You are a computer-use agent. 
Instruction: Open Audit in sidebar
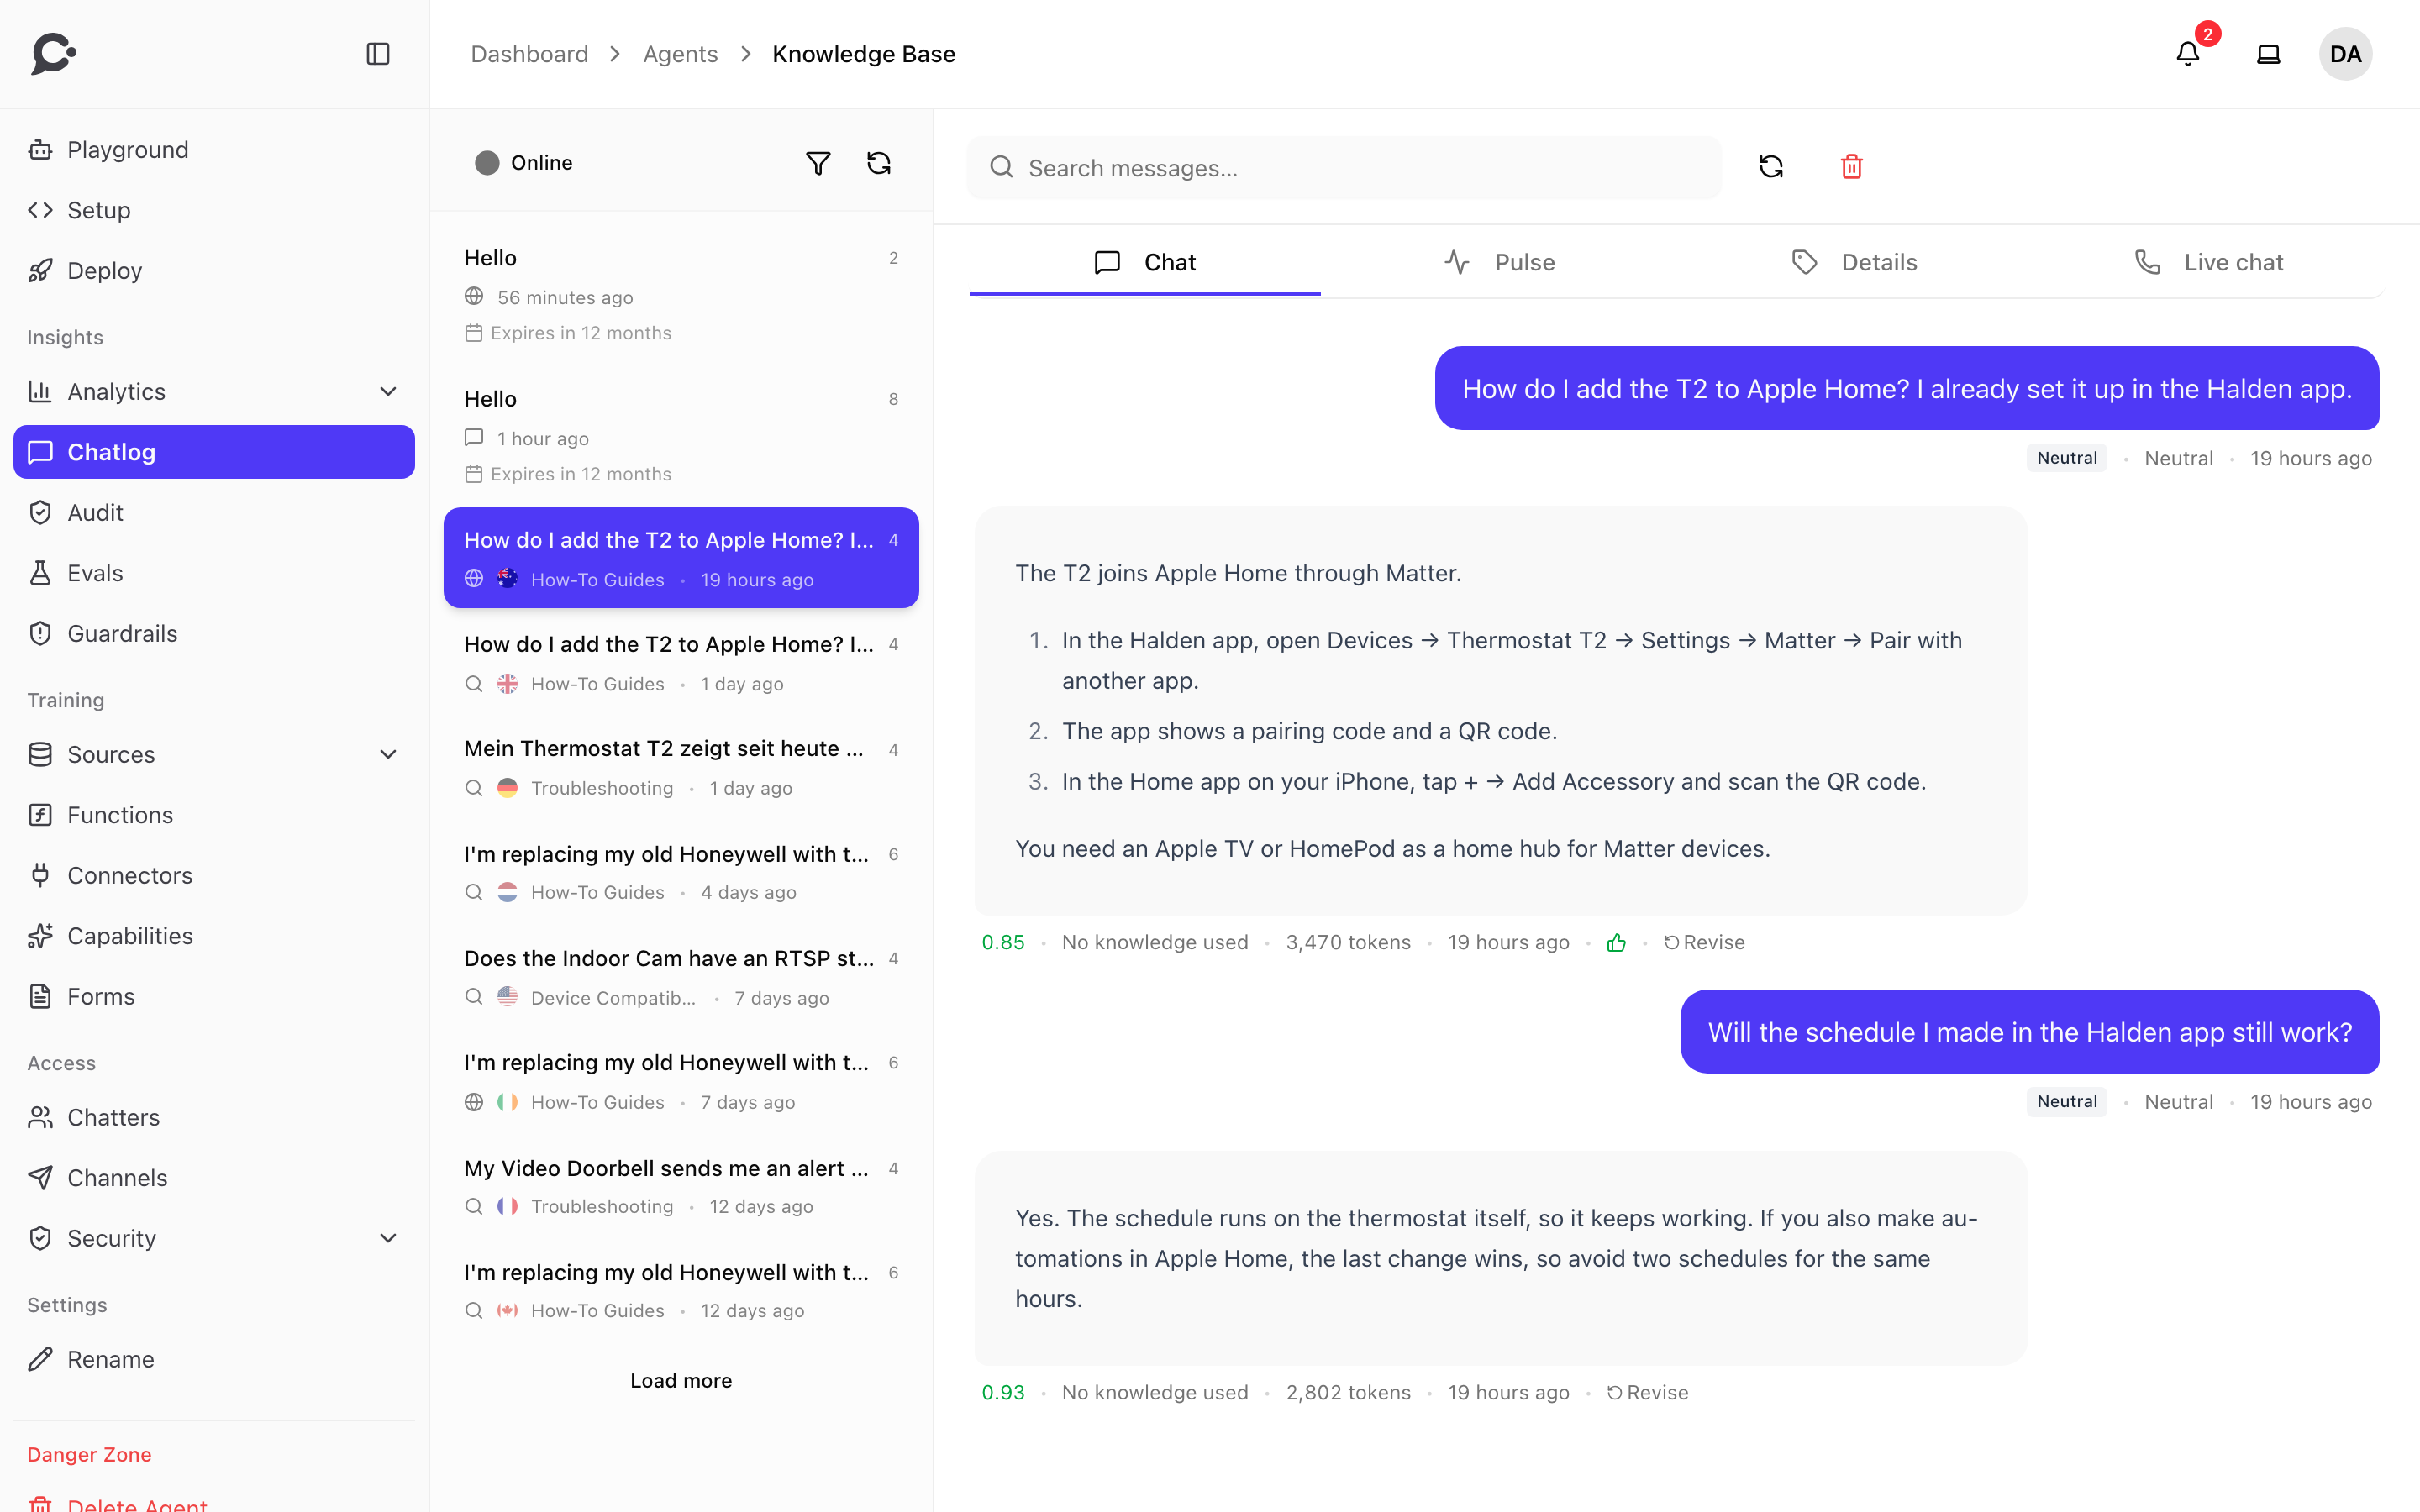tap(214, 513)
